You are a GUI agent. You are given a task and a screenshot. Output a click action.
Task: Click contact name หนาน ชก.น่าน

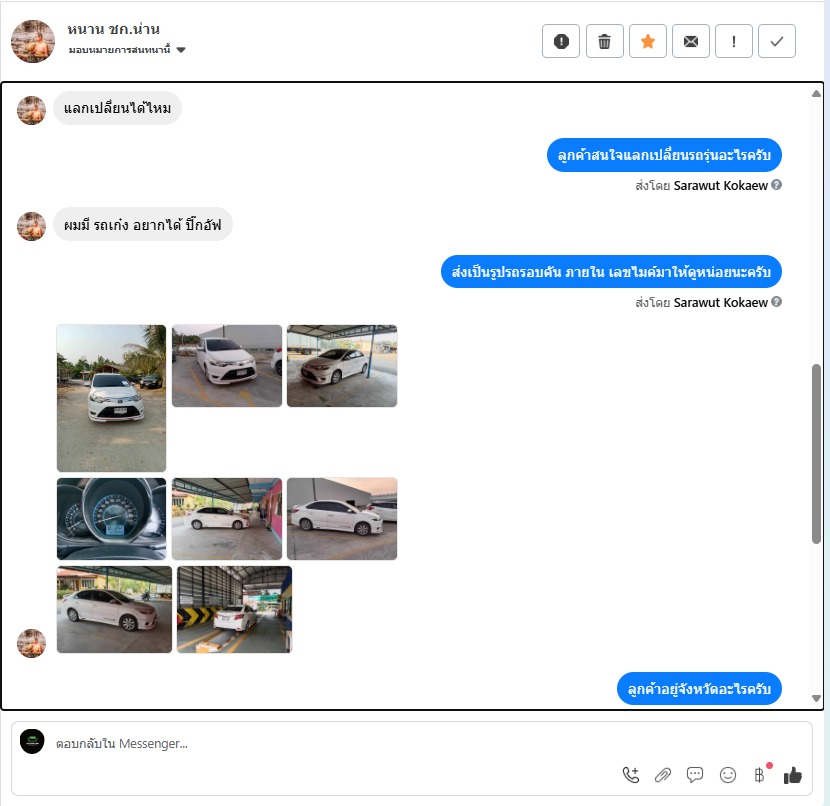pos(113,29)
